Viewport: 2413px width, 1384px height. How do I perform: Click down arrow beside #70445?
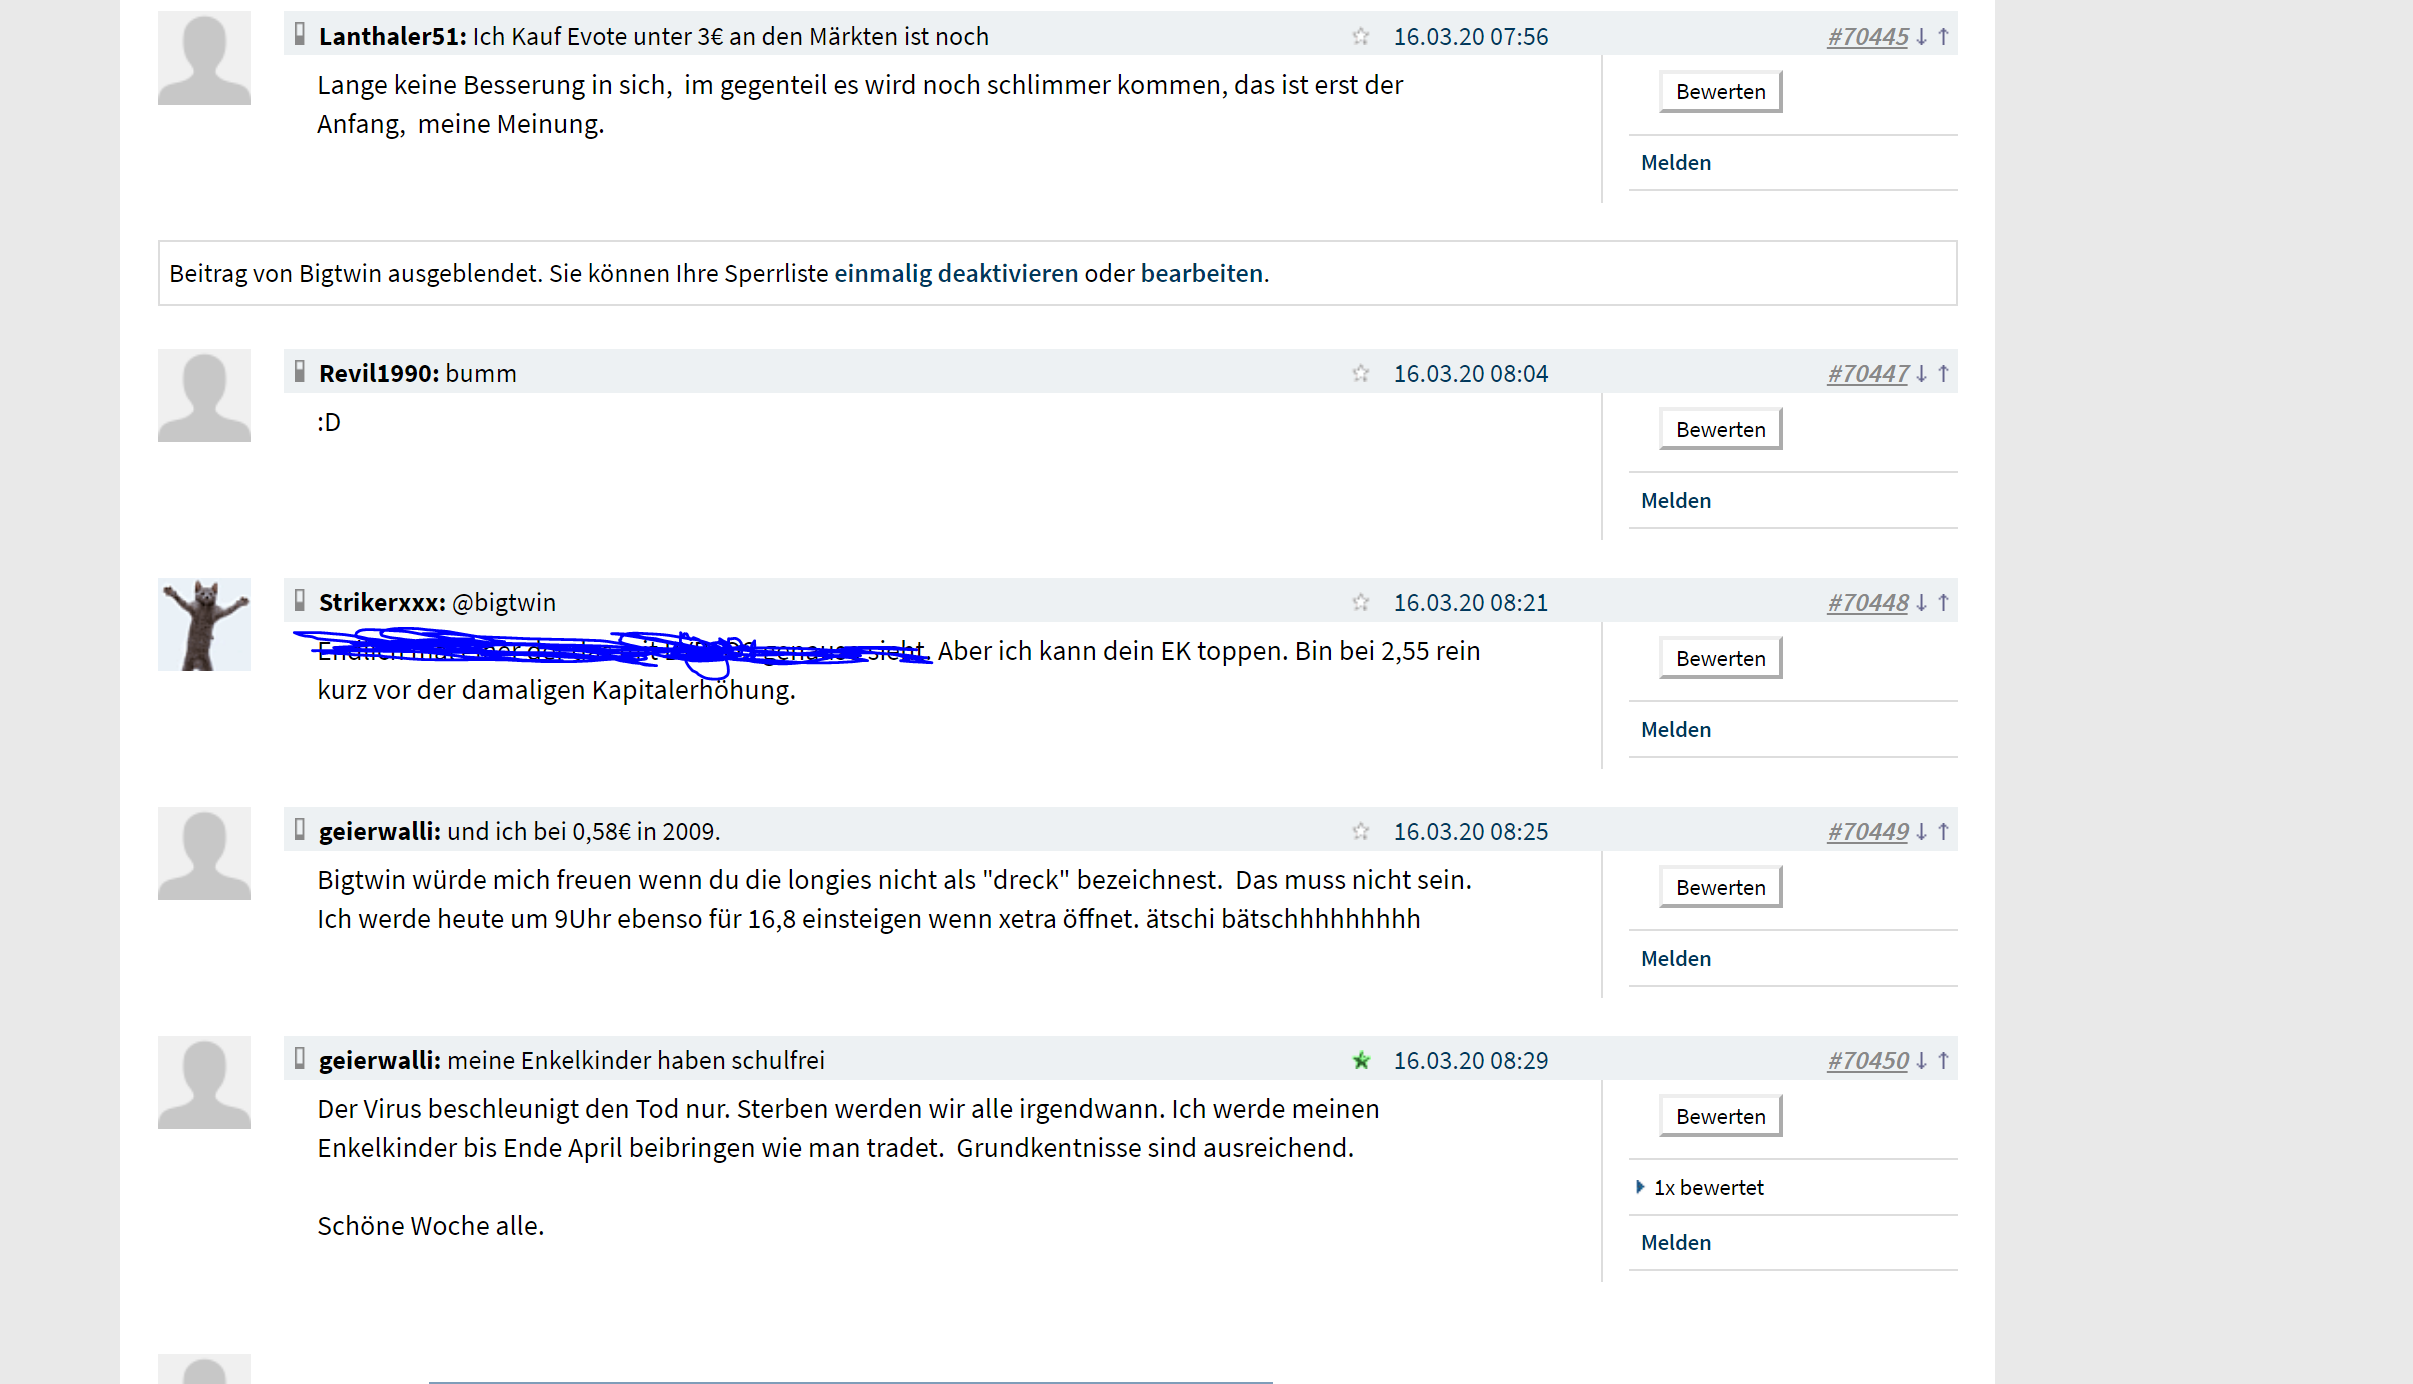coord(1921,37)
